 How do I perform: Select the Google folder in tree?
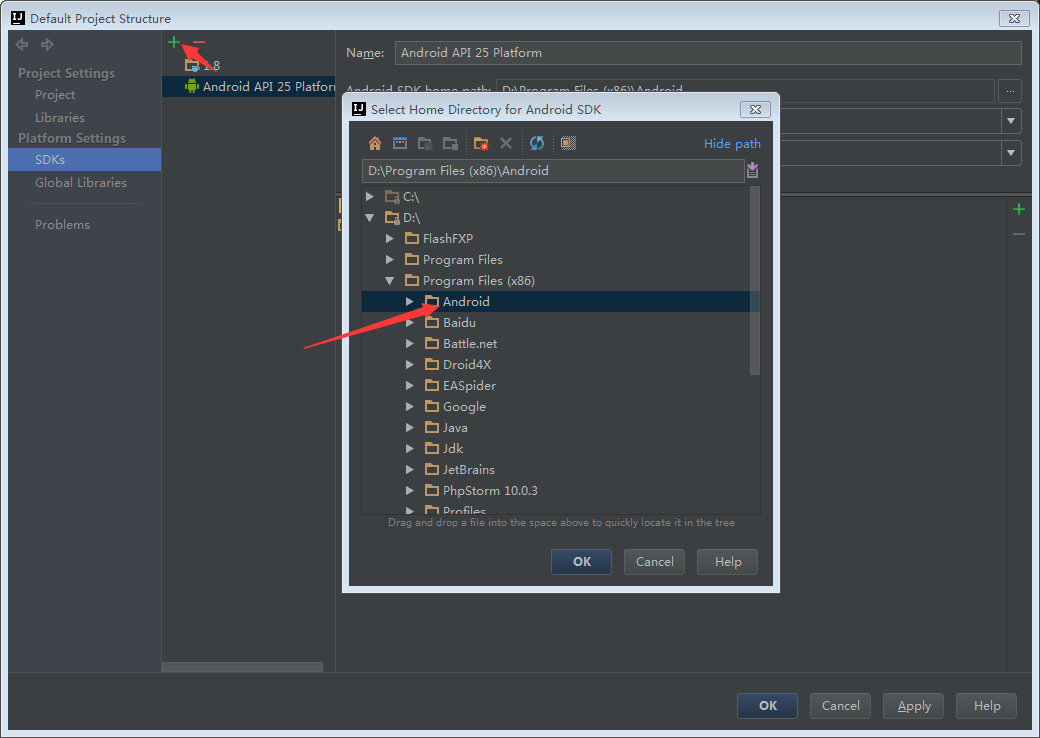coord(464,406)
